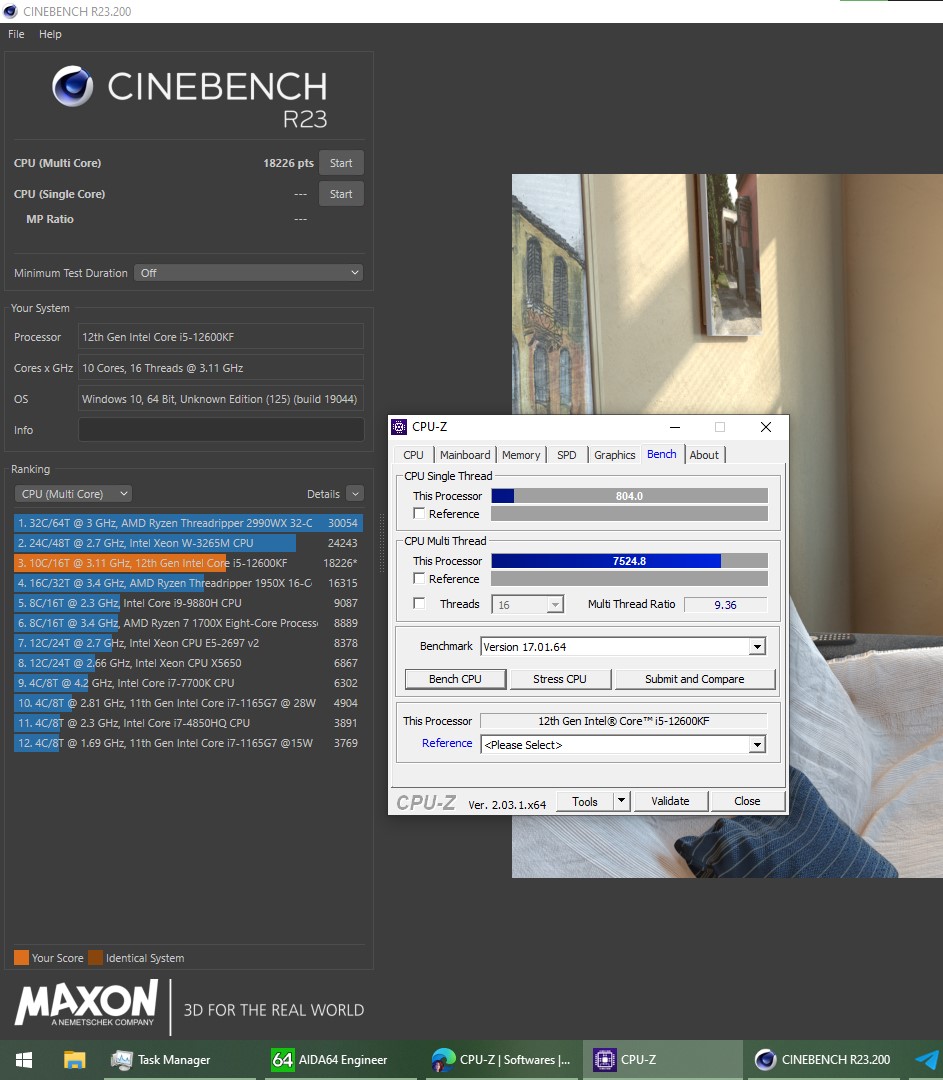Click the Tools button in CPU-Z
Image resolution: width=943 pixels, height=1080 pixels.
coord(585,801)
